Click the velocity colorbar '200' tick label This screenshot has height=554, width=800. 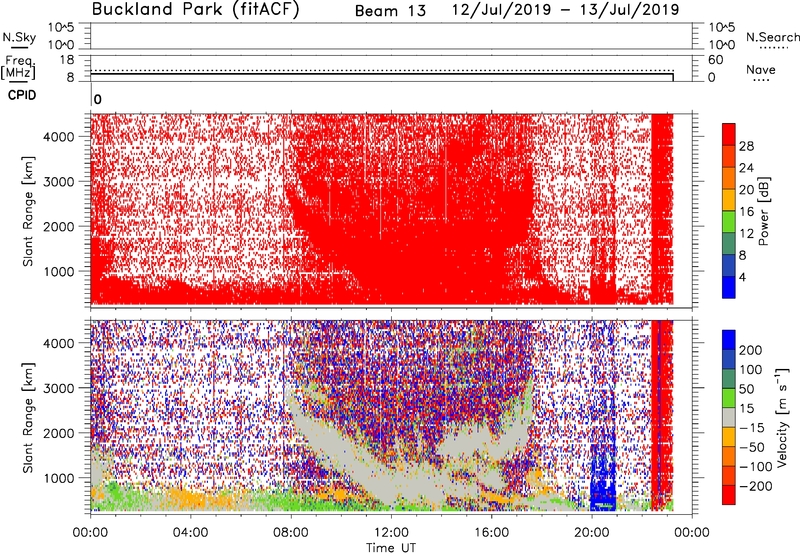click(751, 350)
